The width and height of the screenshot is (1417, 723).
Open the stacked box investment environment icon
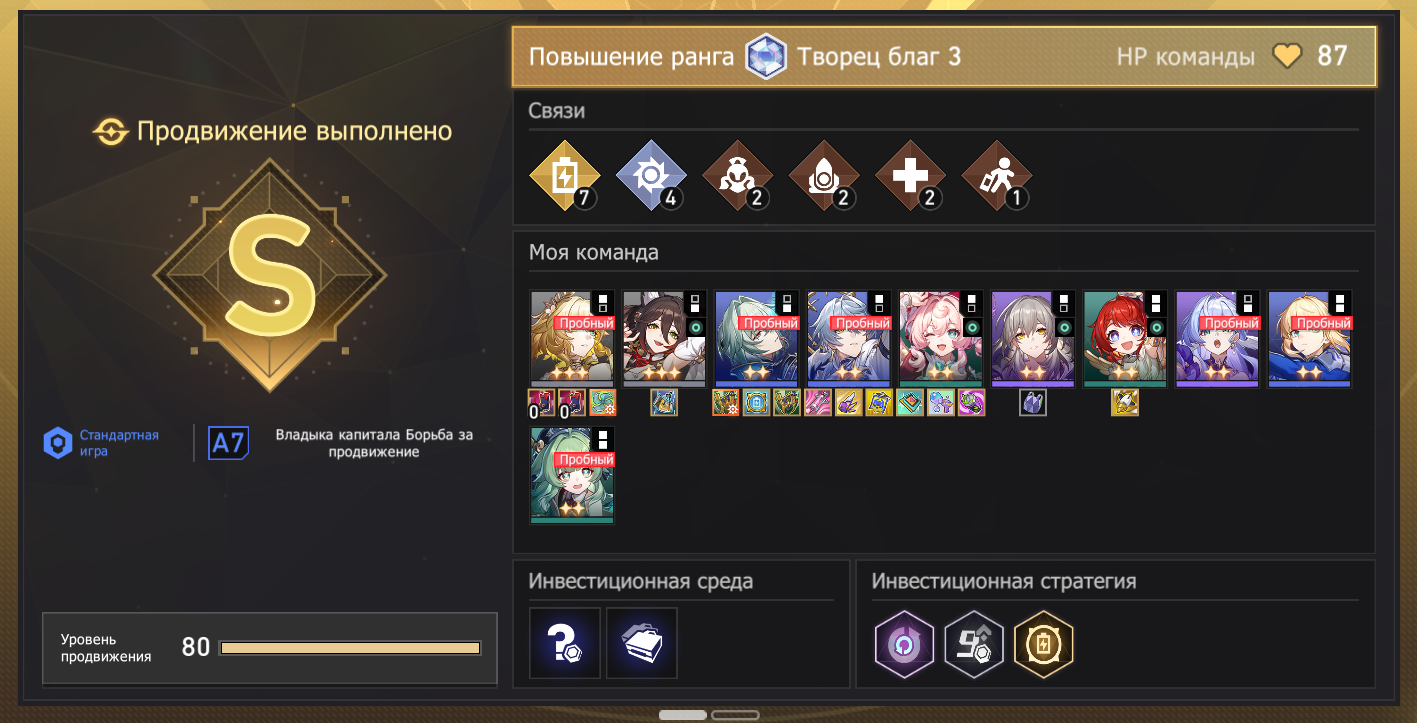coord(642,643)
